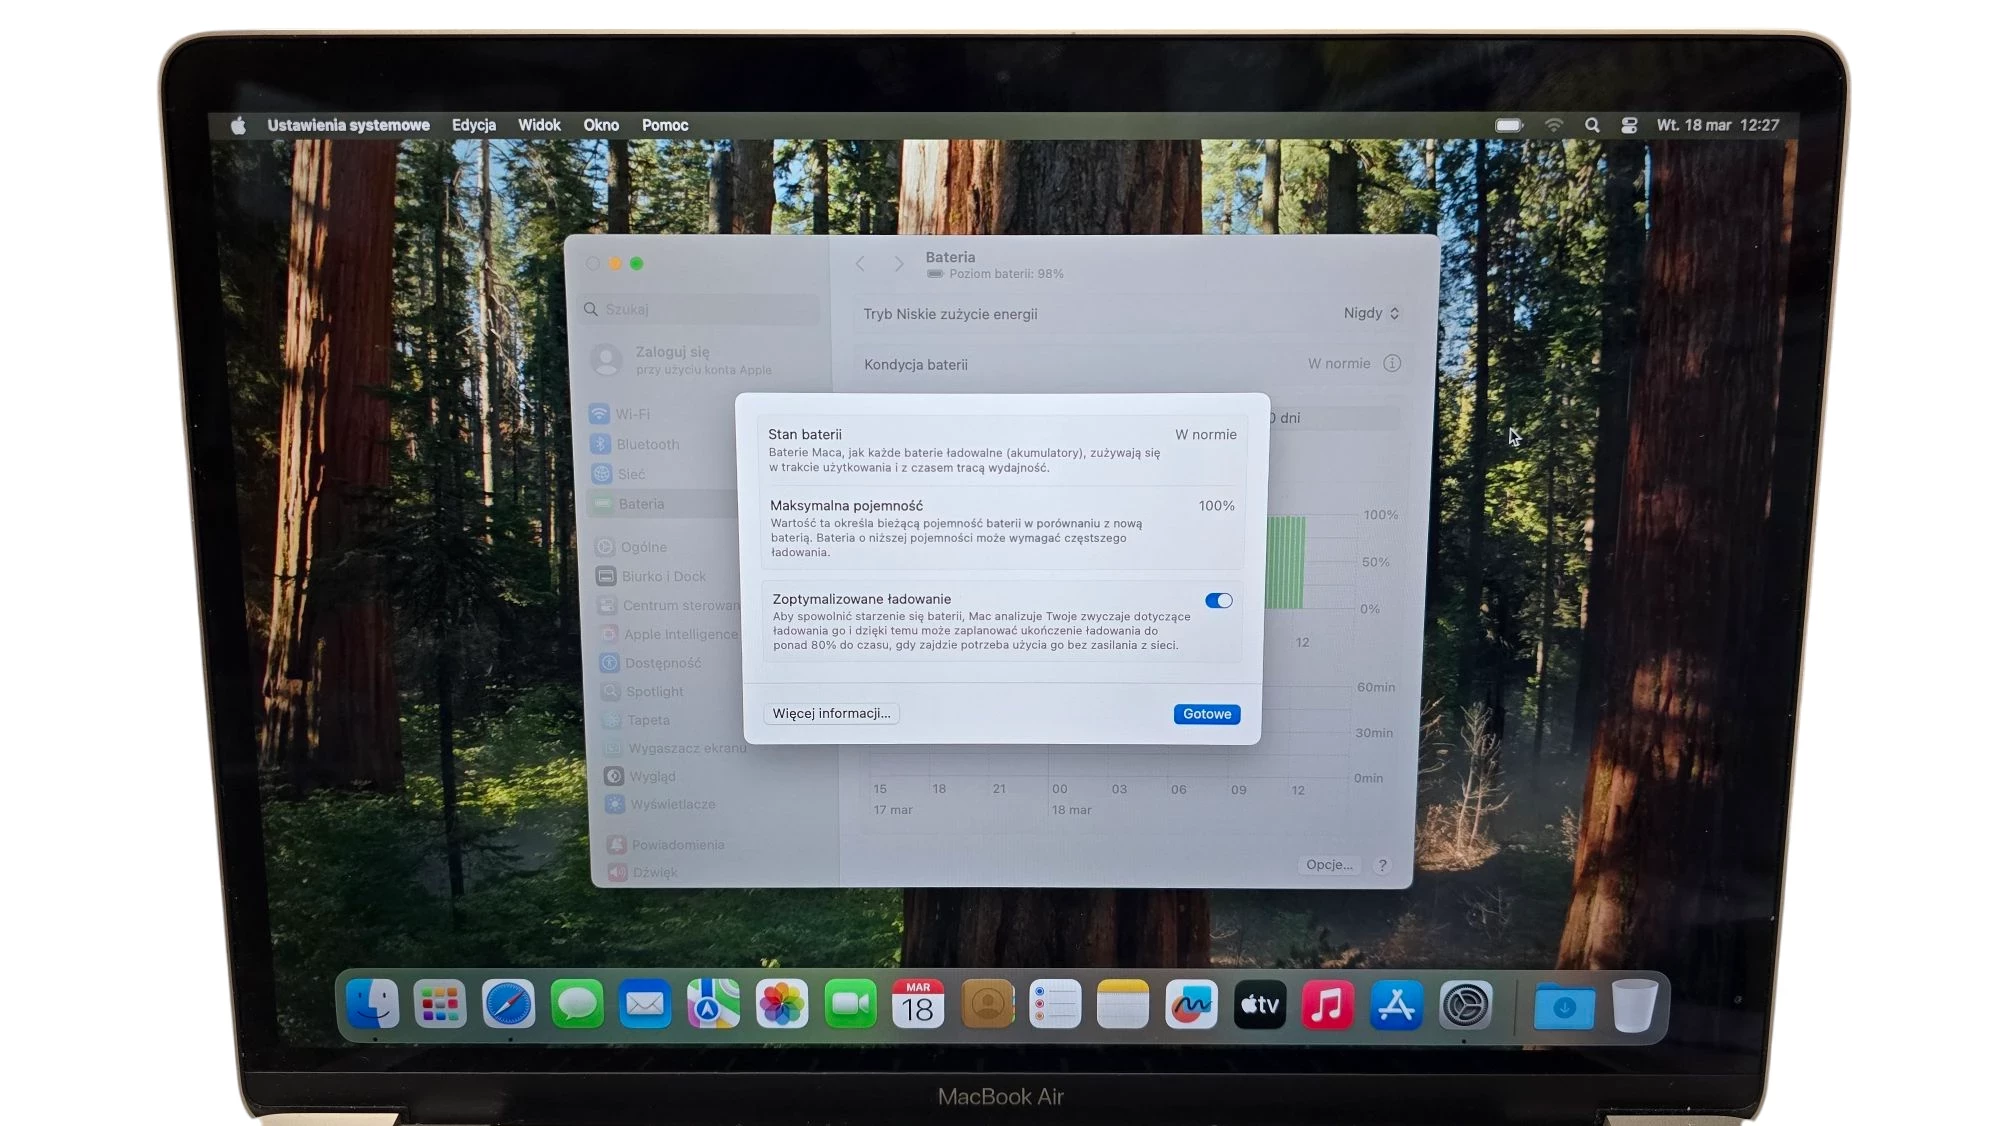Open the Widok menu
This screenshot has width=2000, height=1126.
pyautogui.click(x=539, y=124)
